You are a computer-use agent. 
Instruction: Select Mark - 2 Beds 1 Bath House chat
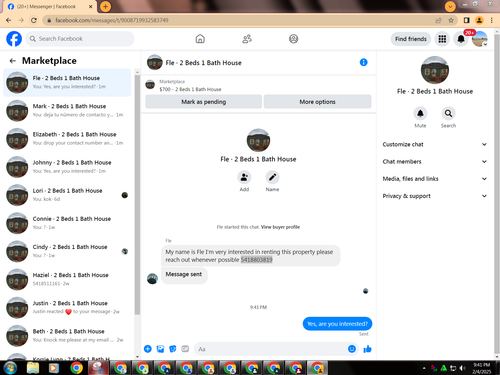(67, 110)
